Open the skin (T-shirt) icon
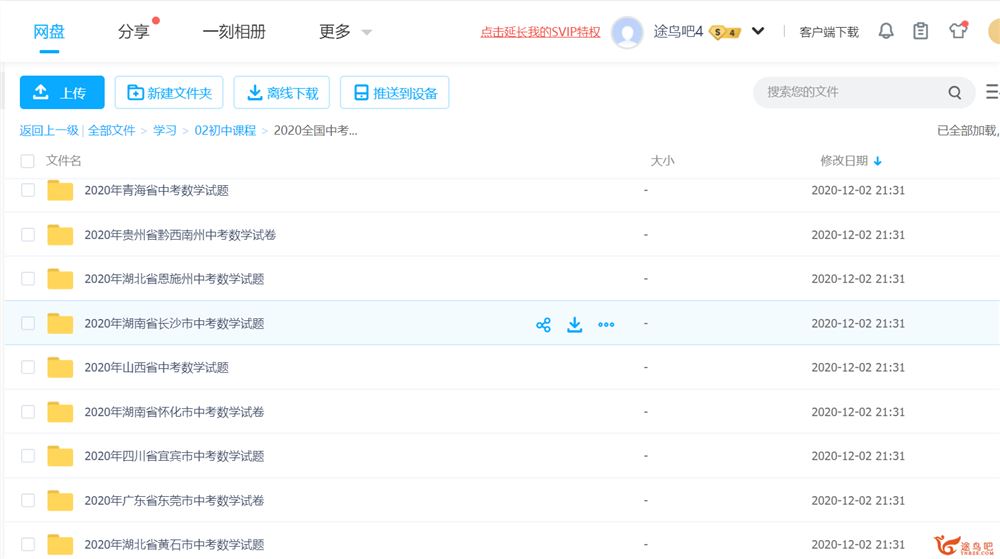 coord(958,30)
